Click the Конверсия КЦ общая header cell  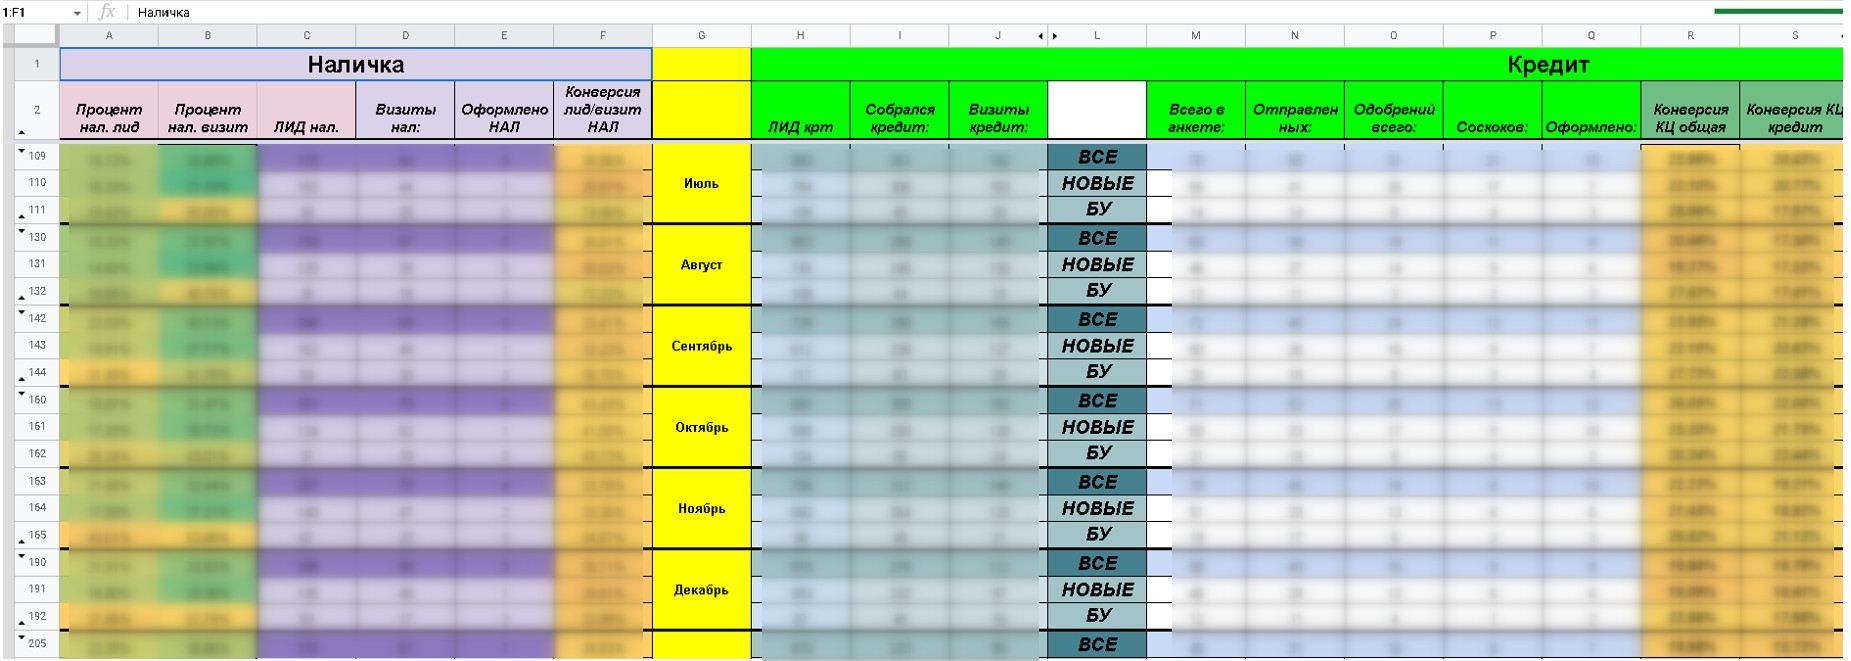pyautogui.click(x=1690, y=110)
